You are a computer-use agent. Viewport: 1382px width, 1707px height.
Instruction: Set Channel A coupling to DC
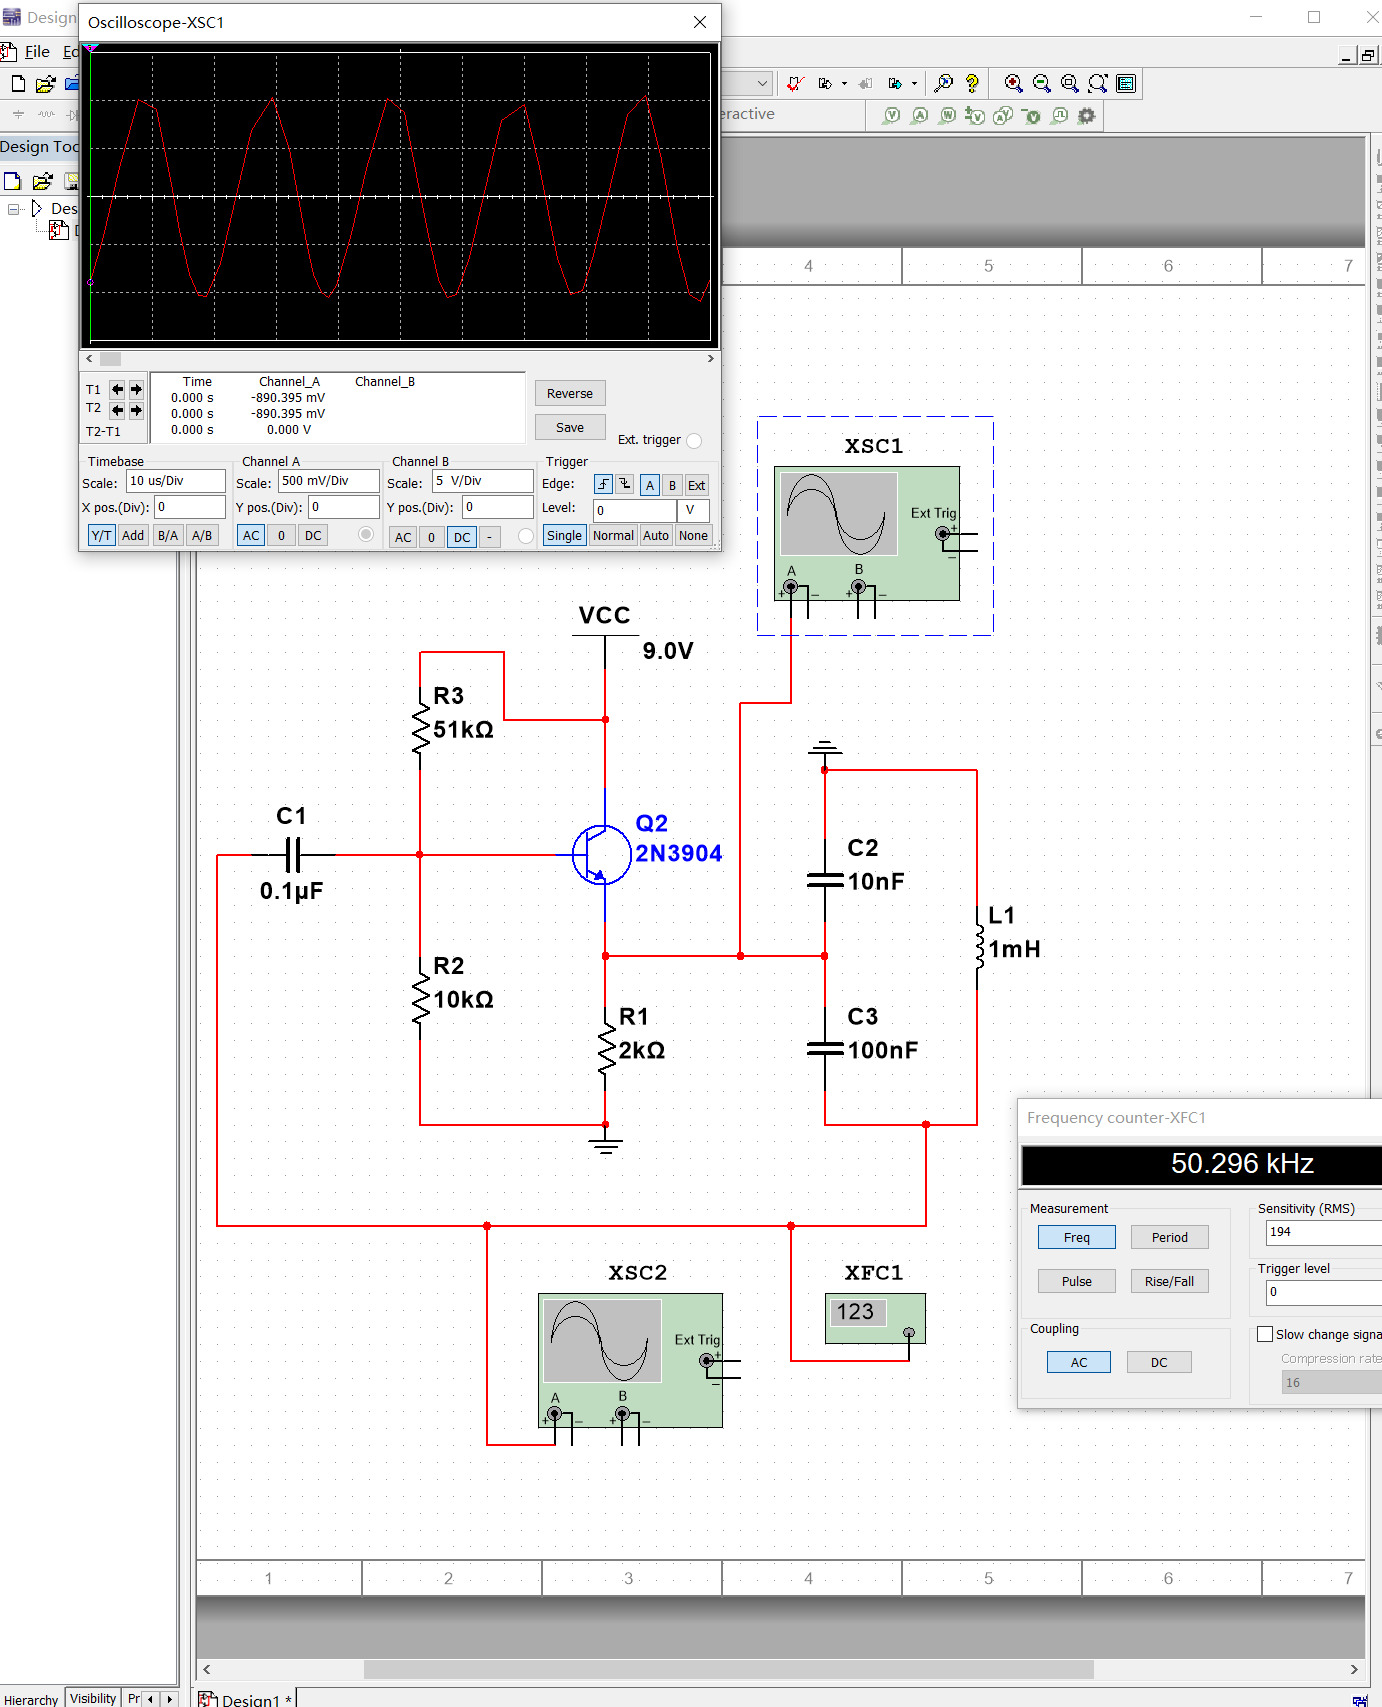point(313,535)
